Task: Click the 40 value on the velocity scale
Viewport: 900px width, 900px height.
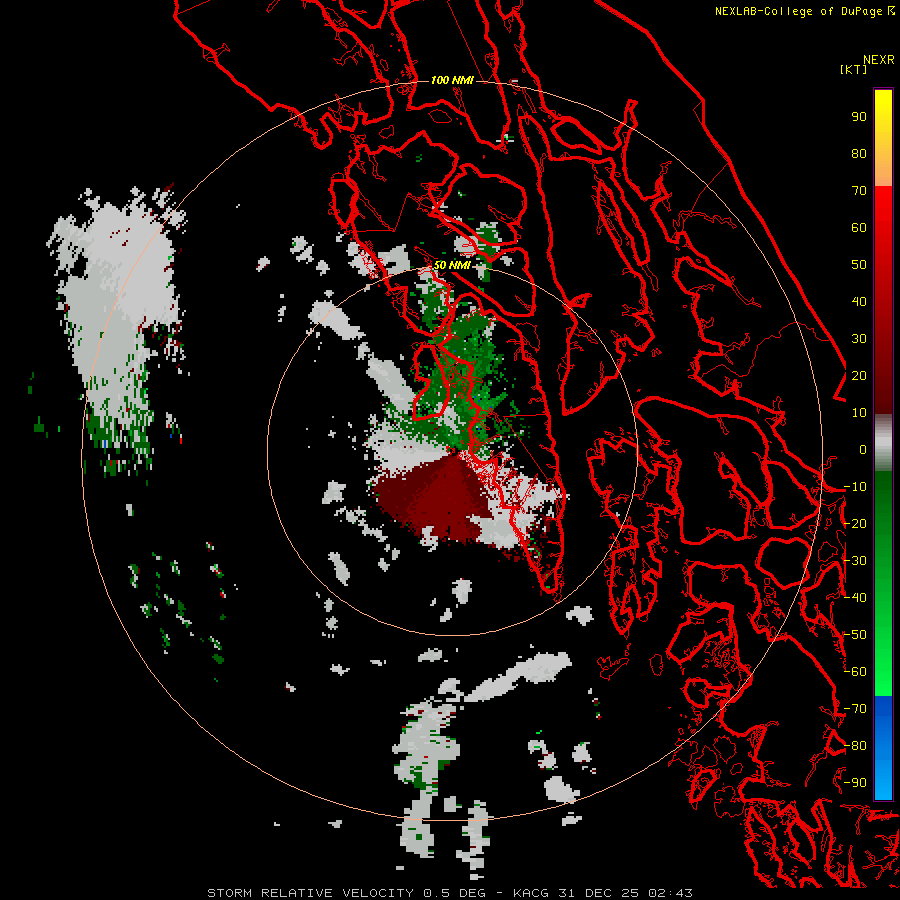Action: click(859, 301)
